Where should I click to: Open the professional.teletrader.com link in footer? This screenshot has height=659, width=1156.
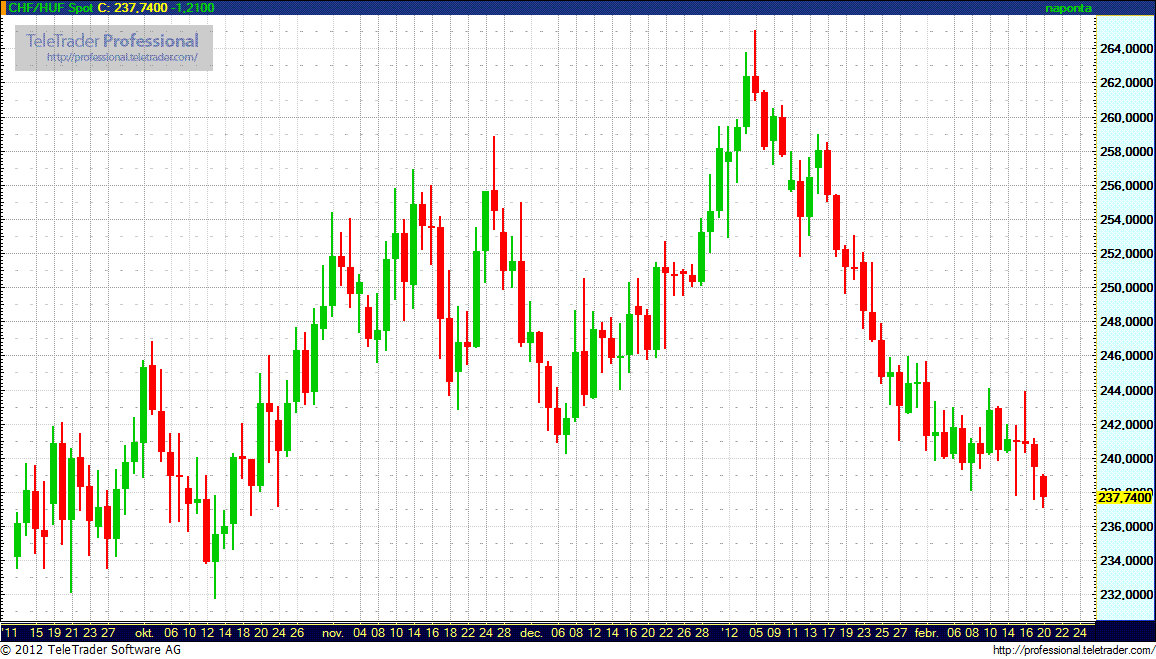pos(1073,650)
